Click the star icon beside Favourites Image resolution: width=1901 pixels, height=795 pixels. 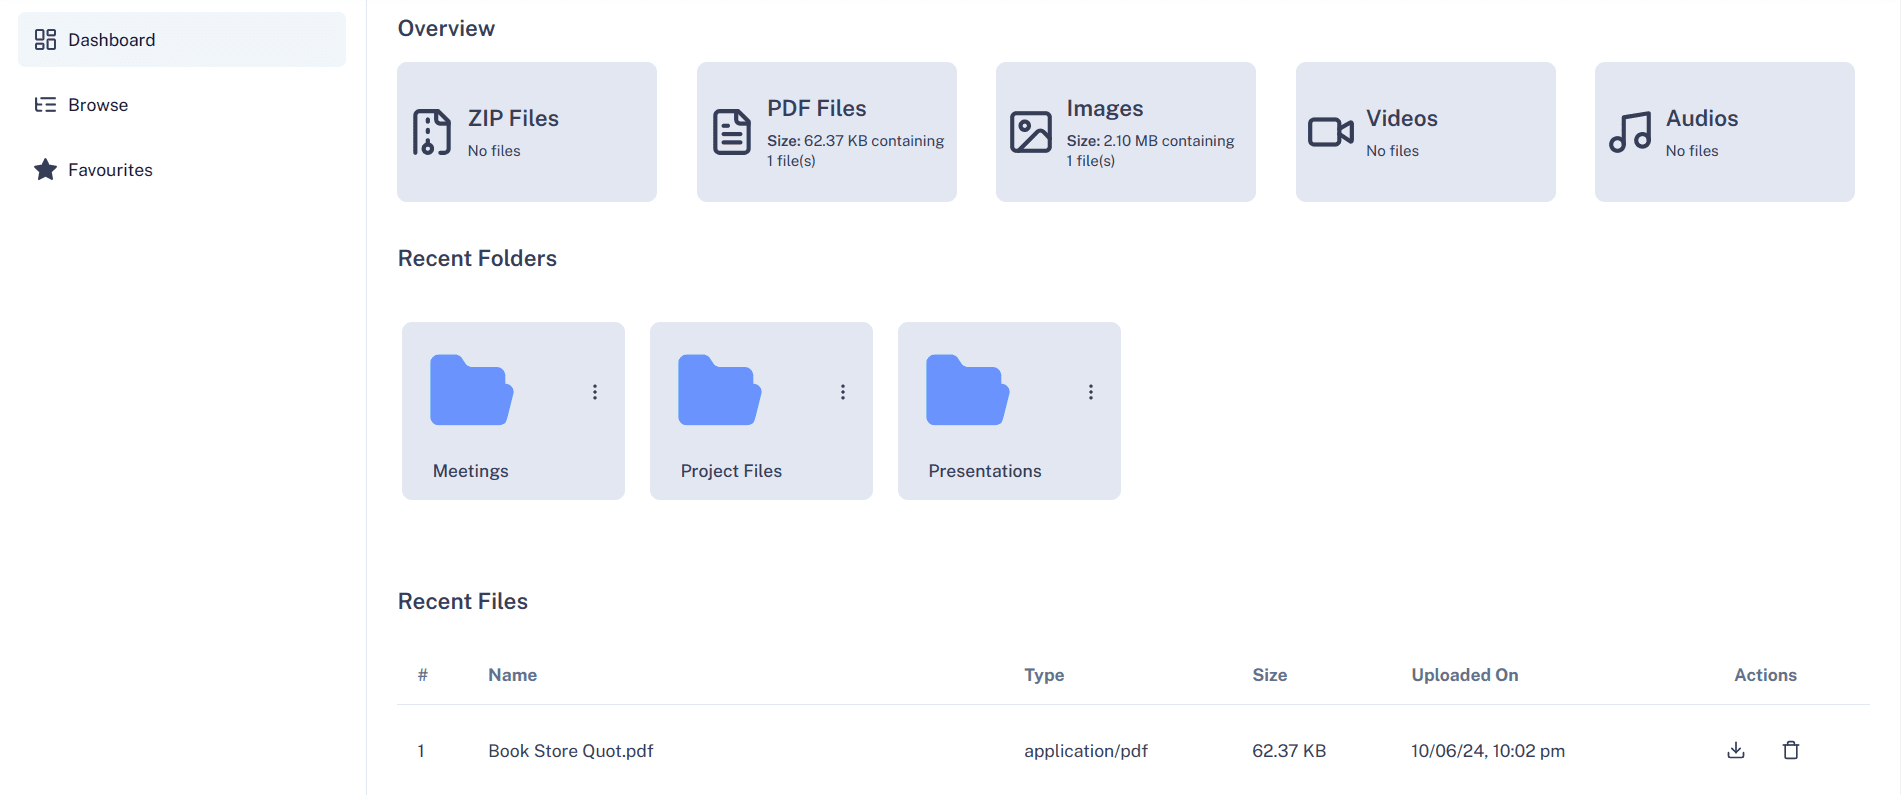[45, 170]
